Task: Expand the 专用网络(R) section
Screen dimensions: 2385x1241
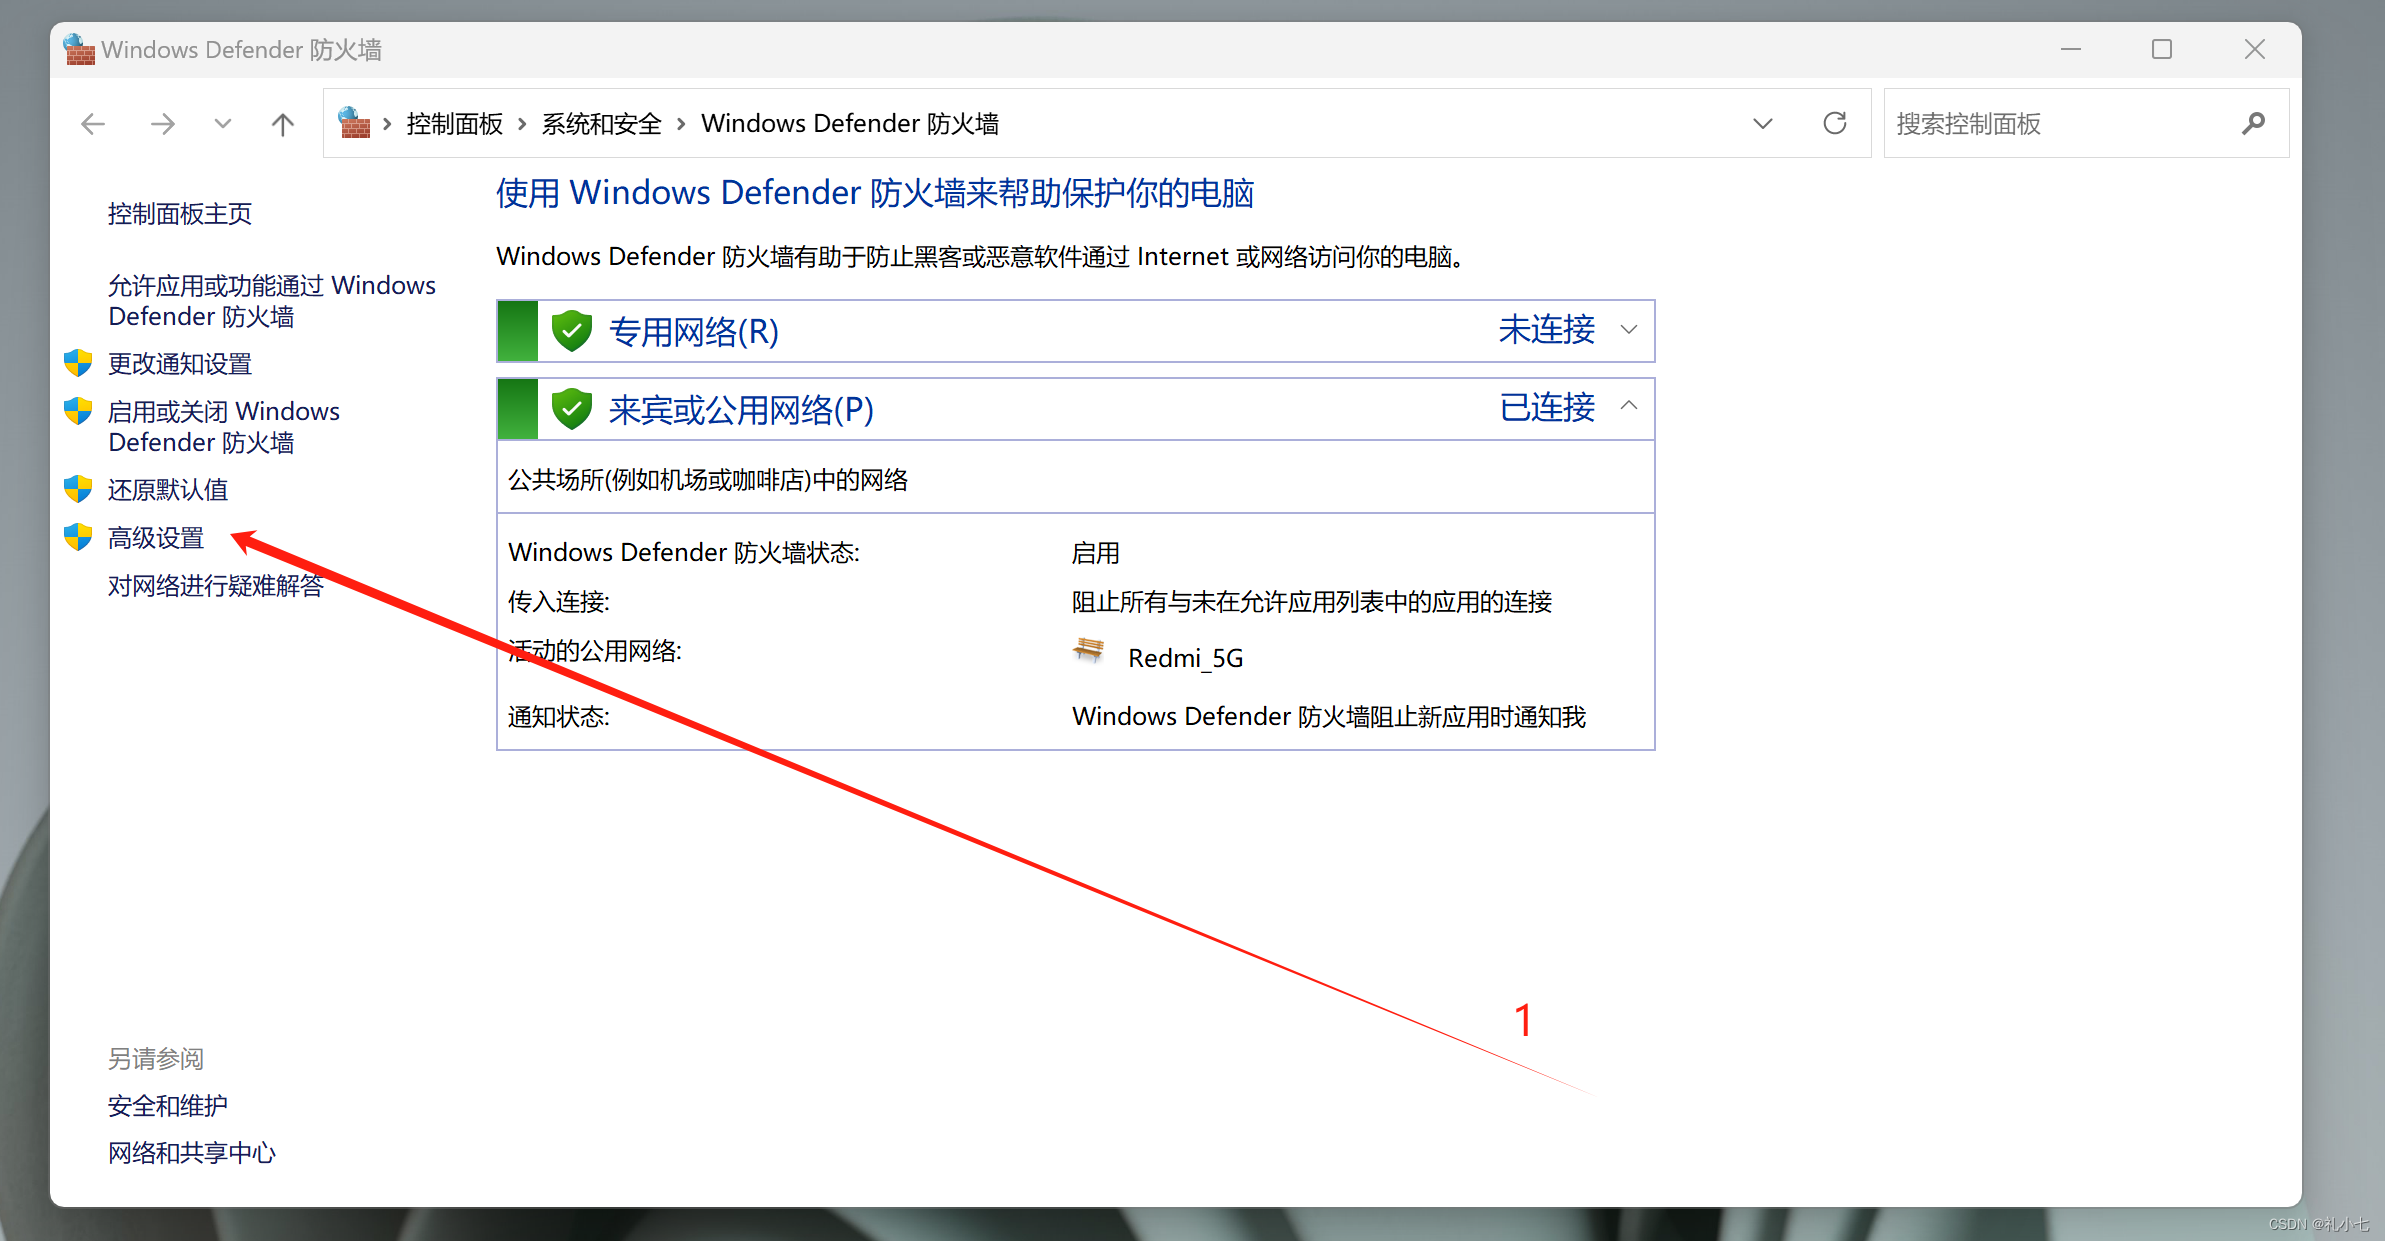Action: pyautogui.click(x=1629, y=330)
